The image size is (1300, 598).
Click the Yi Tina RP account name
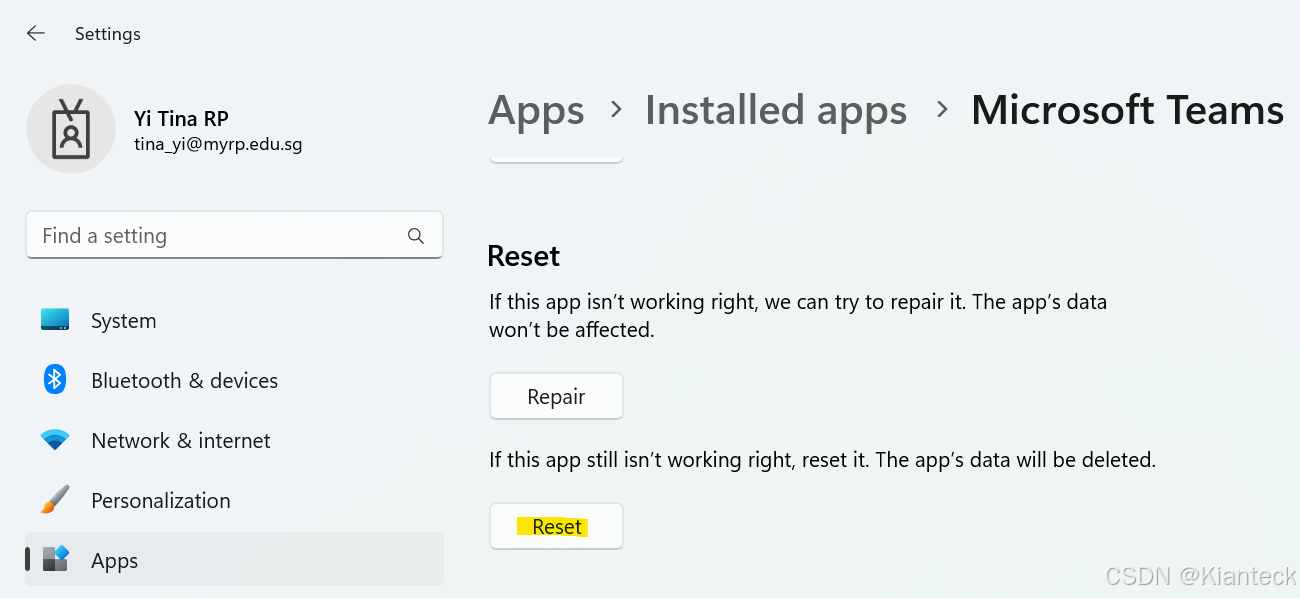(181, 119)
